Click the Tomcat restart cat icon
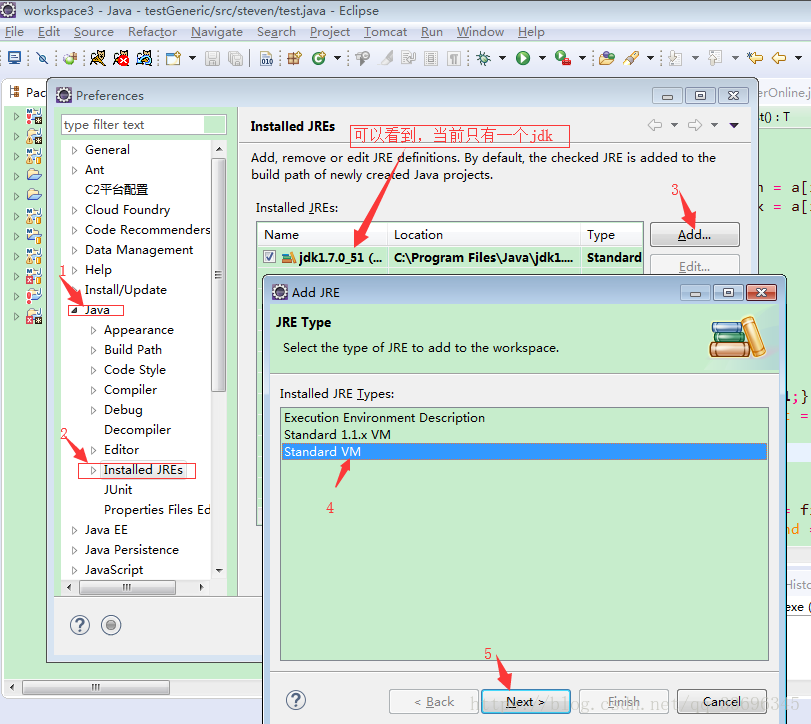Screen dimensions: 811x724 (x=144, y=58)
